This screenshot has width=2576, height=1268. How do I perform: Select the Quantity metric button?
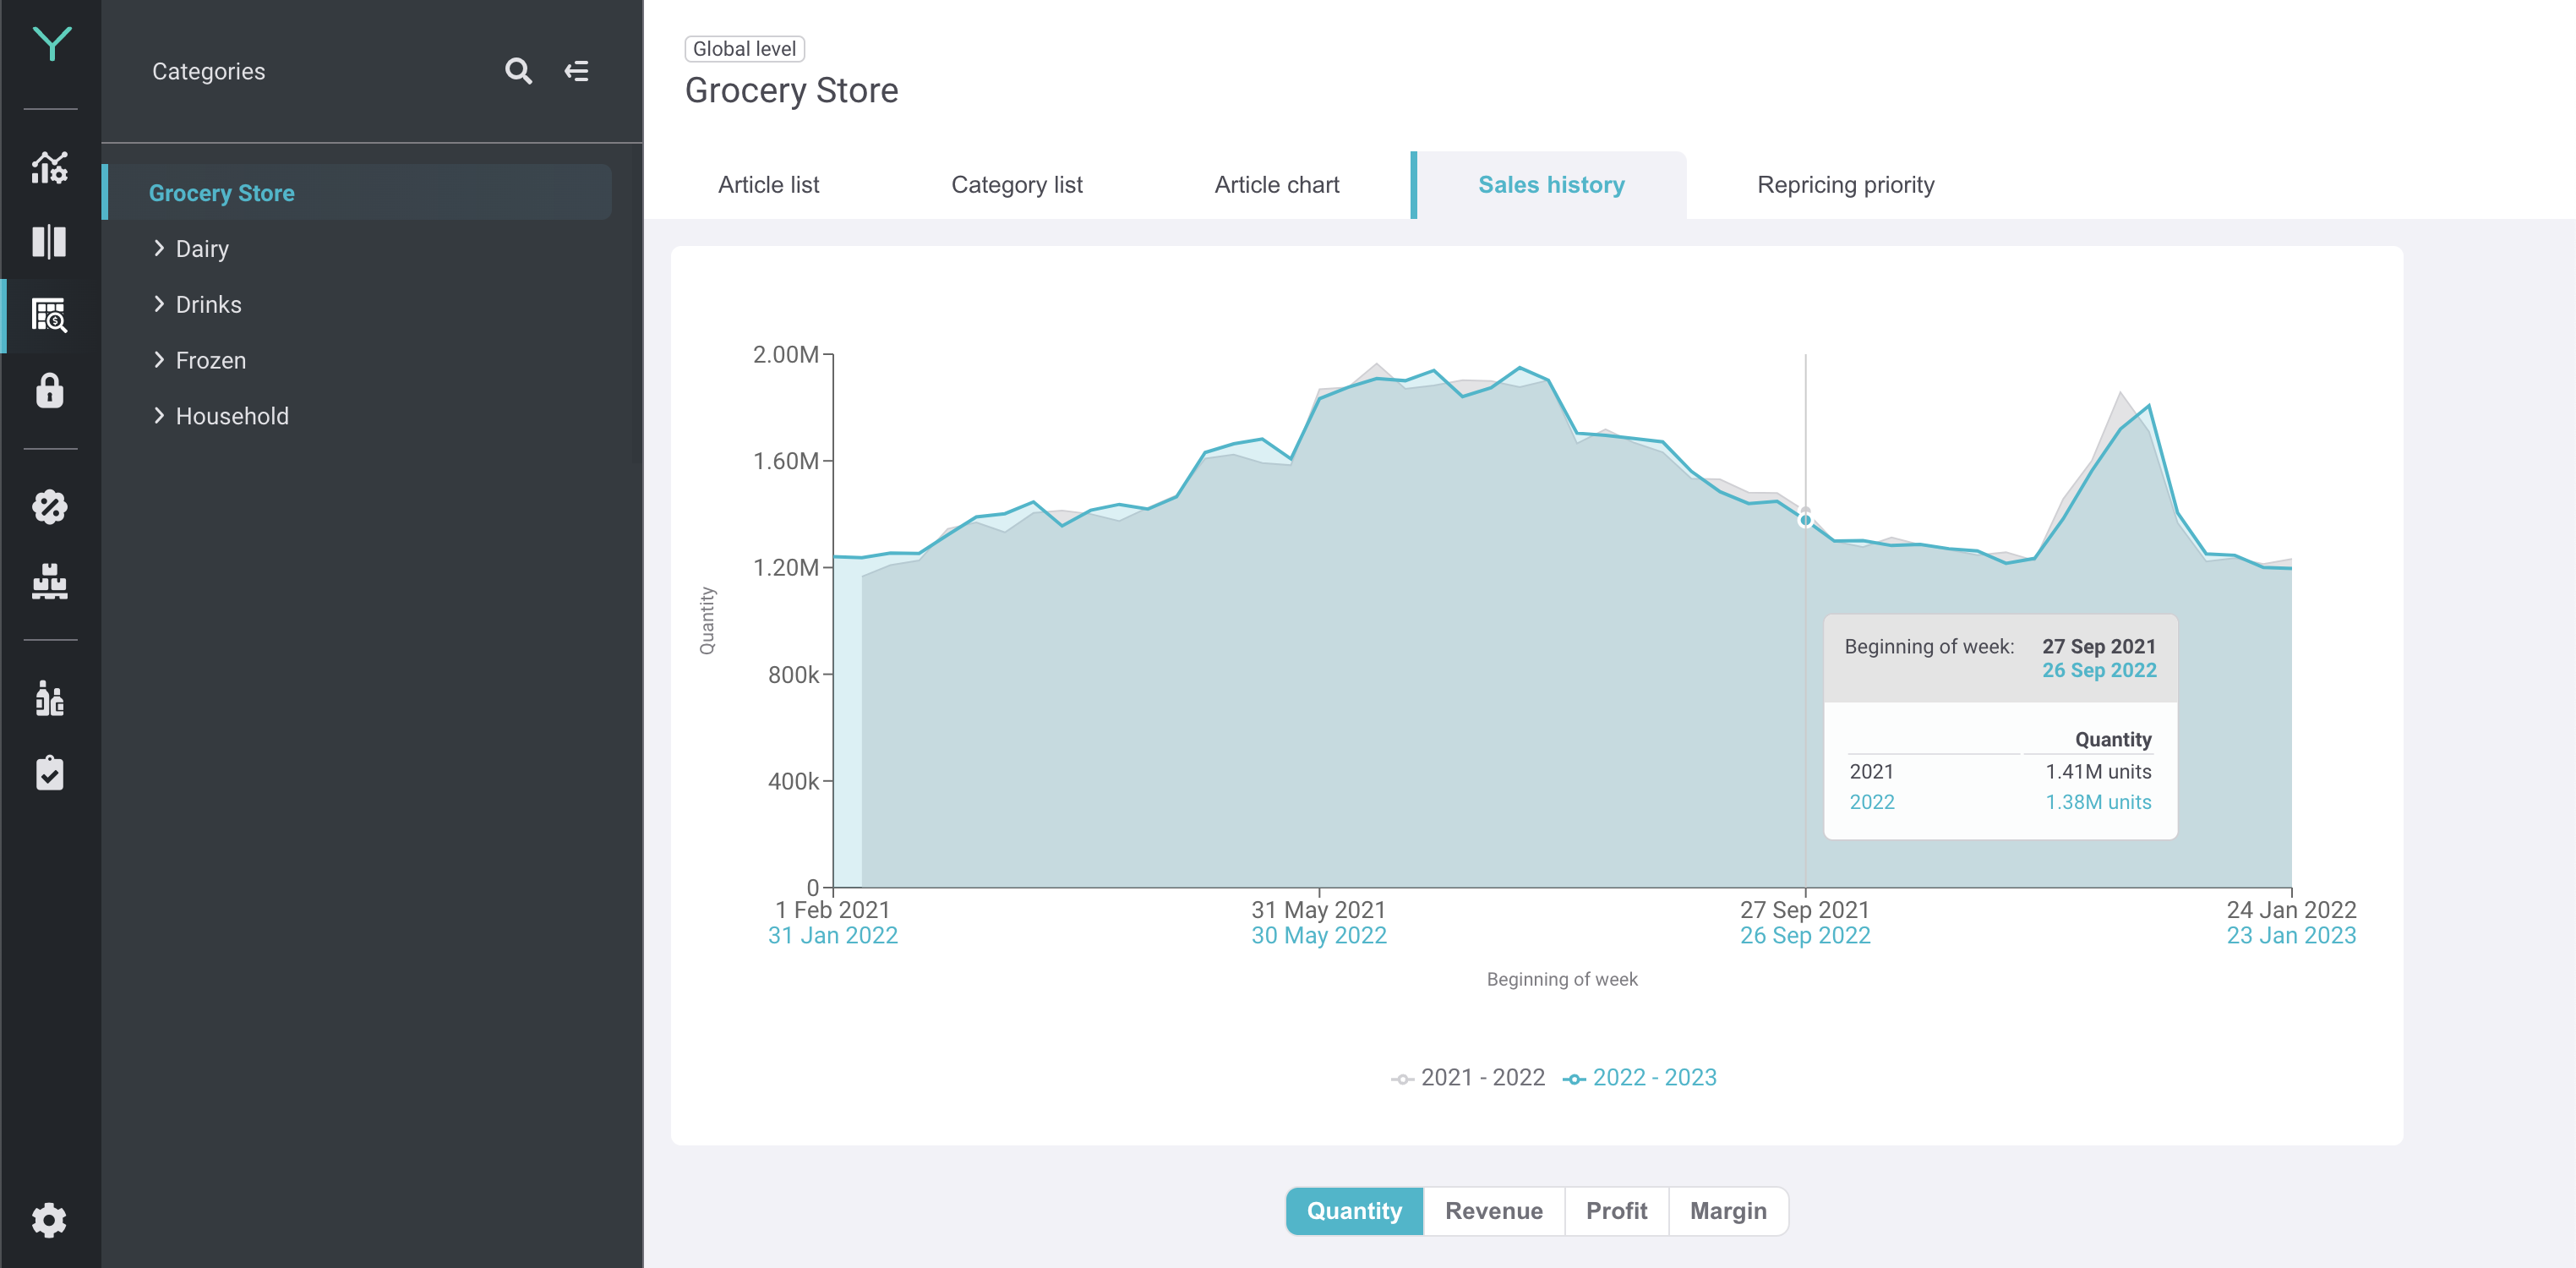pyautogui.click(x=1354, y=1211)
